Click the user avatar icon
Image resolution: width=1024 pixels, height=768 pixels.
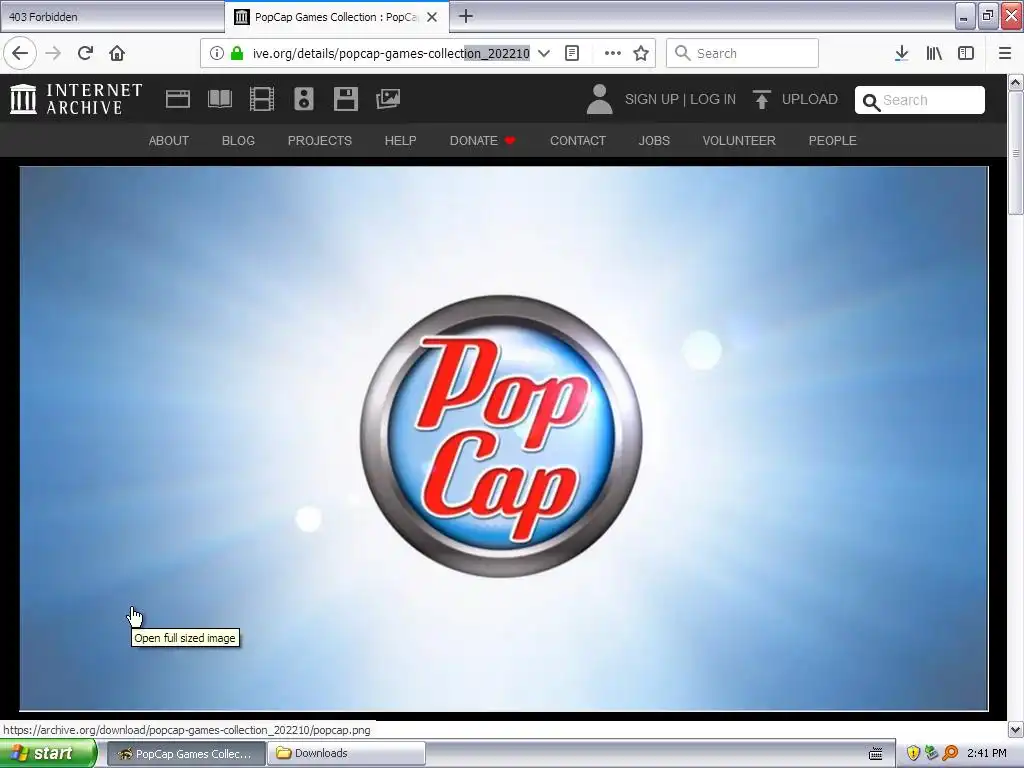pyautogui.click(x=599, y=99)
